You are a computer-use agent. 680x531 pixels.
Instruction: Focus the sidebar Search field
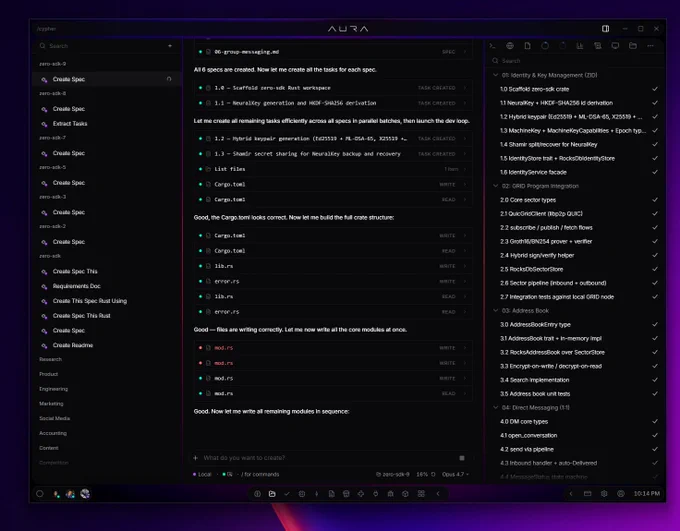coord(102,46)
